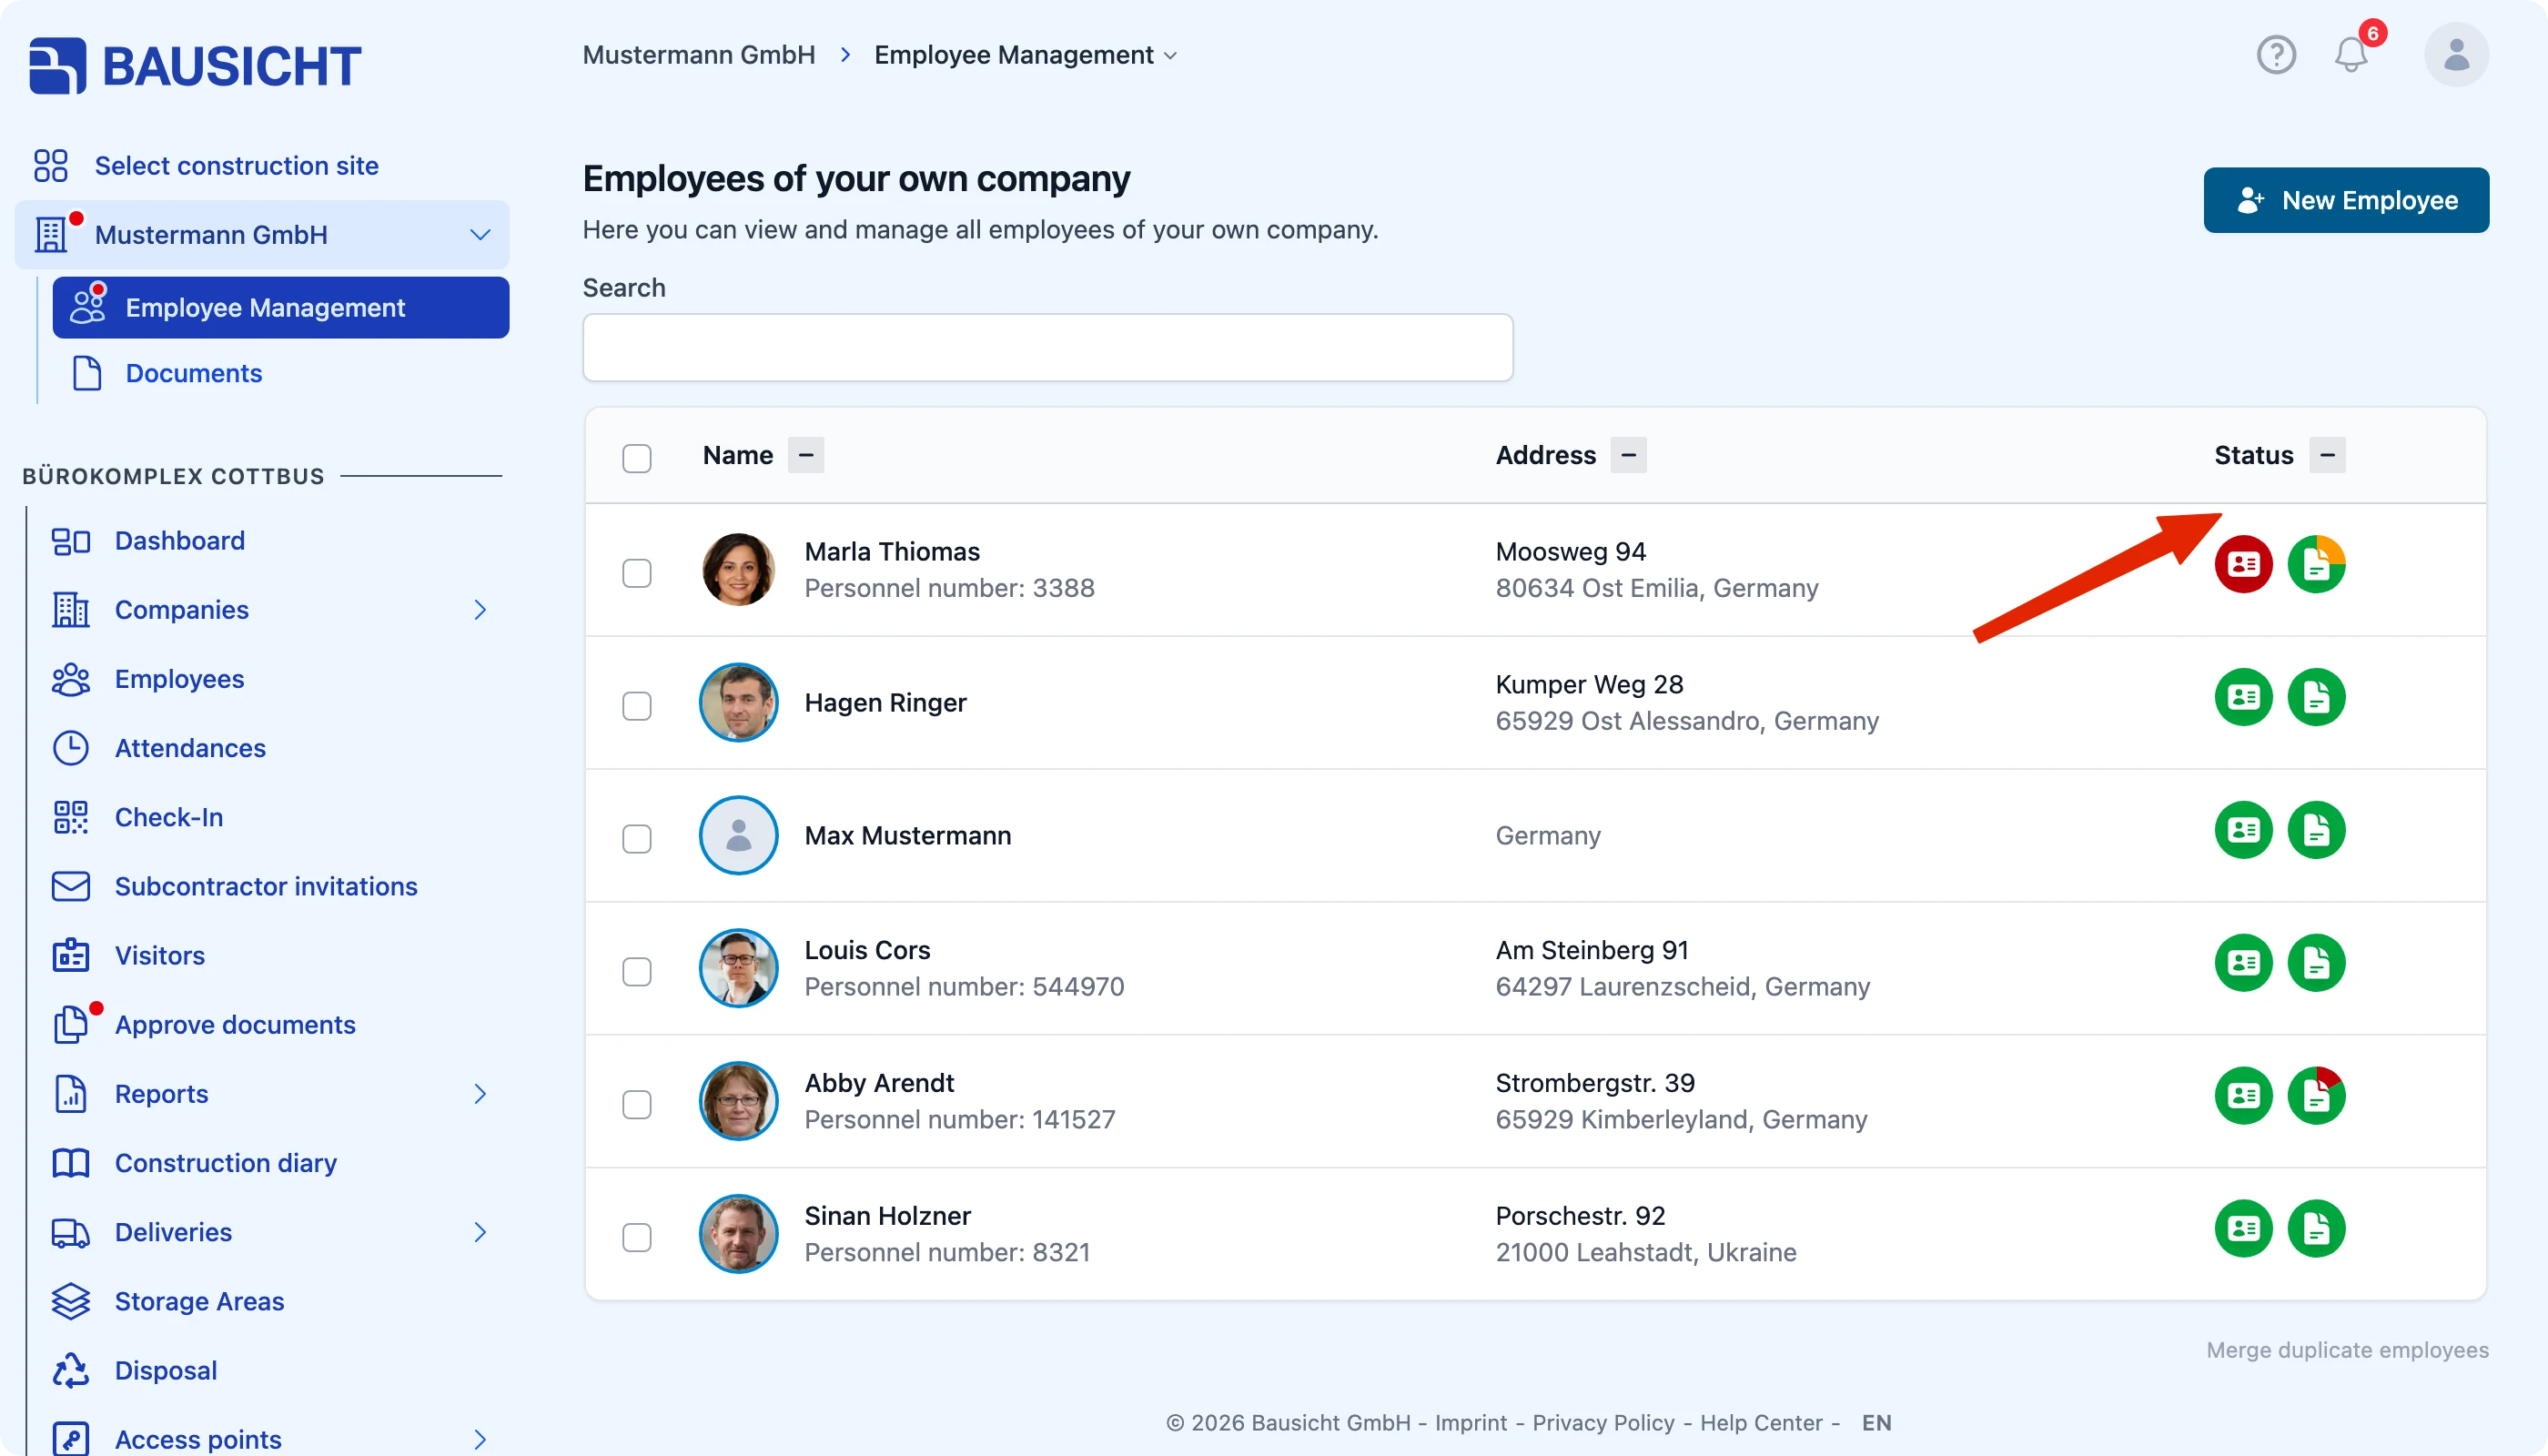Open Approve documents in sidebar
Viewport: 2548px width, 1456px height.
click(x=235, y=1025)
